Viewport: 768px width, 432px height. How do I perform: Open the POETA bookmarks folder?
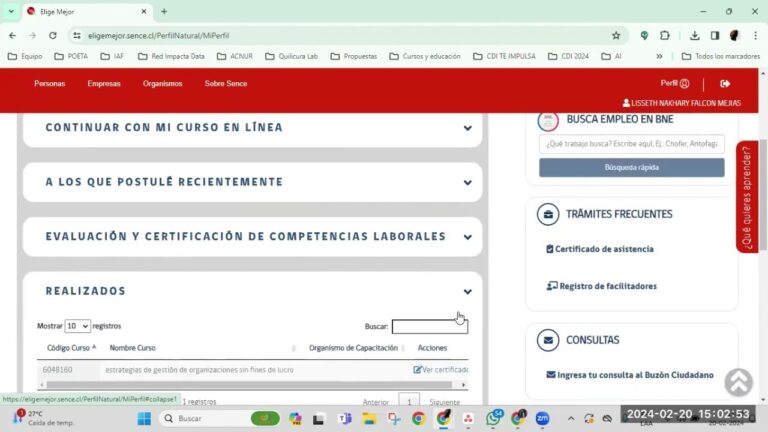pos(72,56)
